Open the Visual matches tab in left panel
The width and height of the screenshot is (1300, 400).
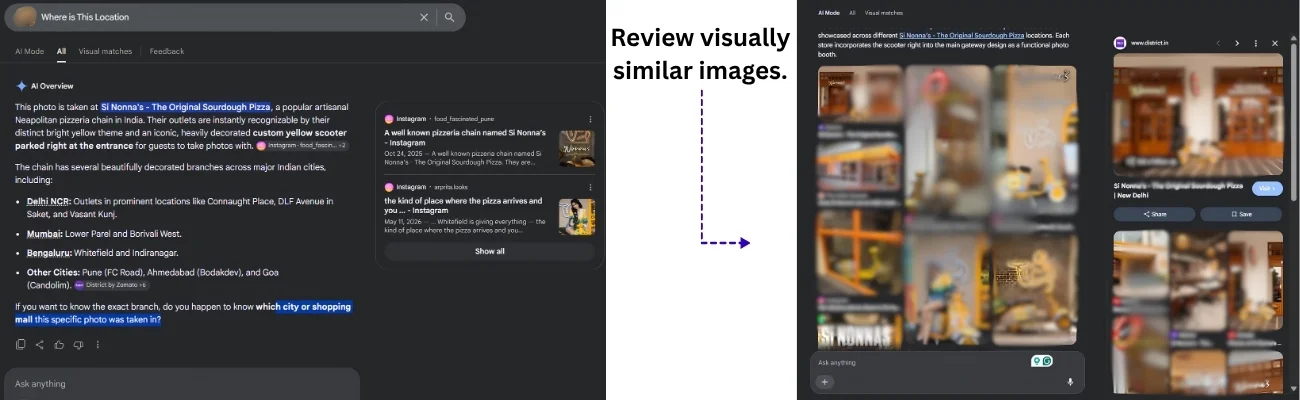click(105, 51)
